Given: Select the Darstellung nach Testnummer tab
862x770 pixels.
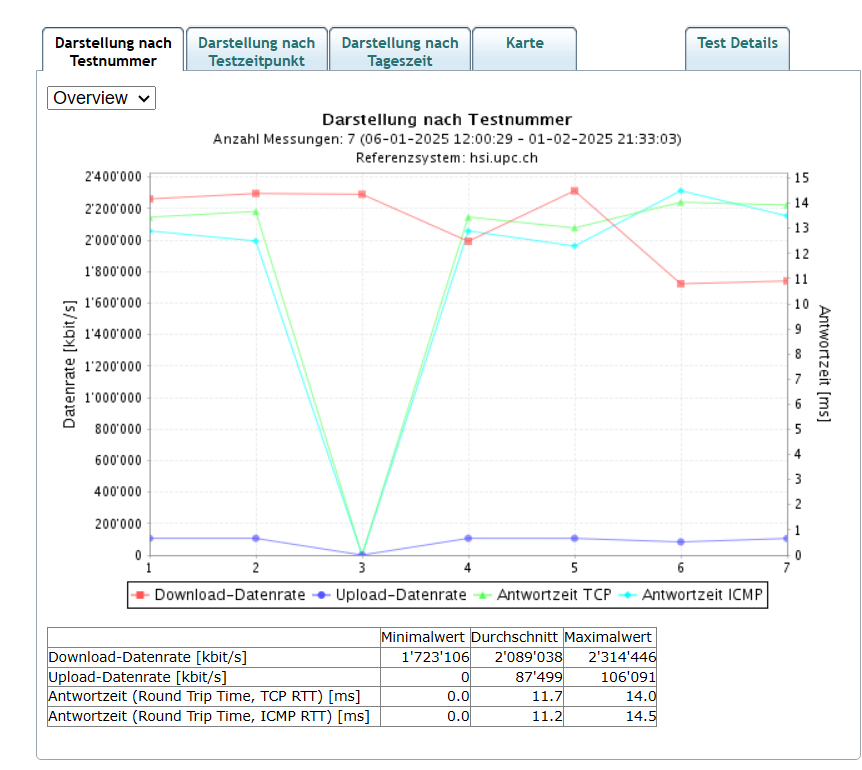Looking at the screenshot, I should coord(113,51).
